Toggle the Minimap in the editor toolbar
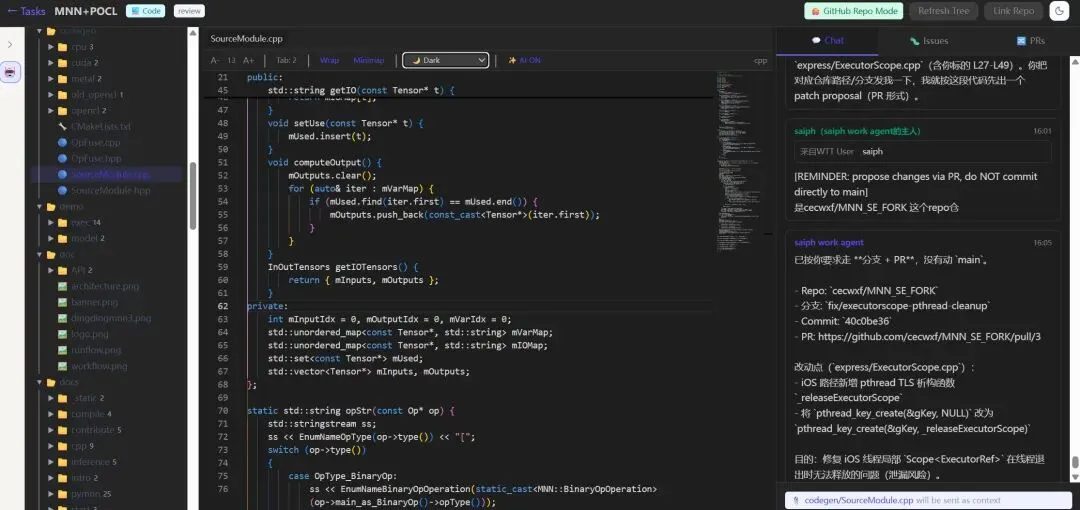 [x=369, y=61]
